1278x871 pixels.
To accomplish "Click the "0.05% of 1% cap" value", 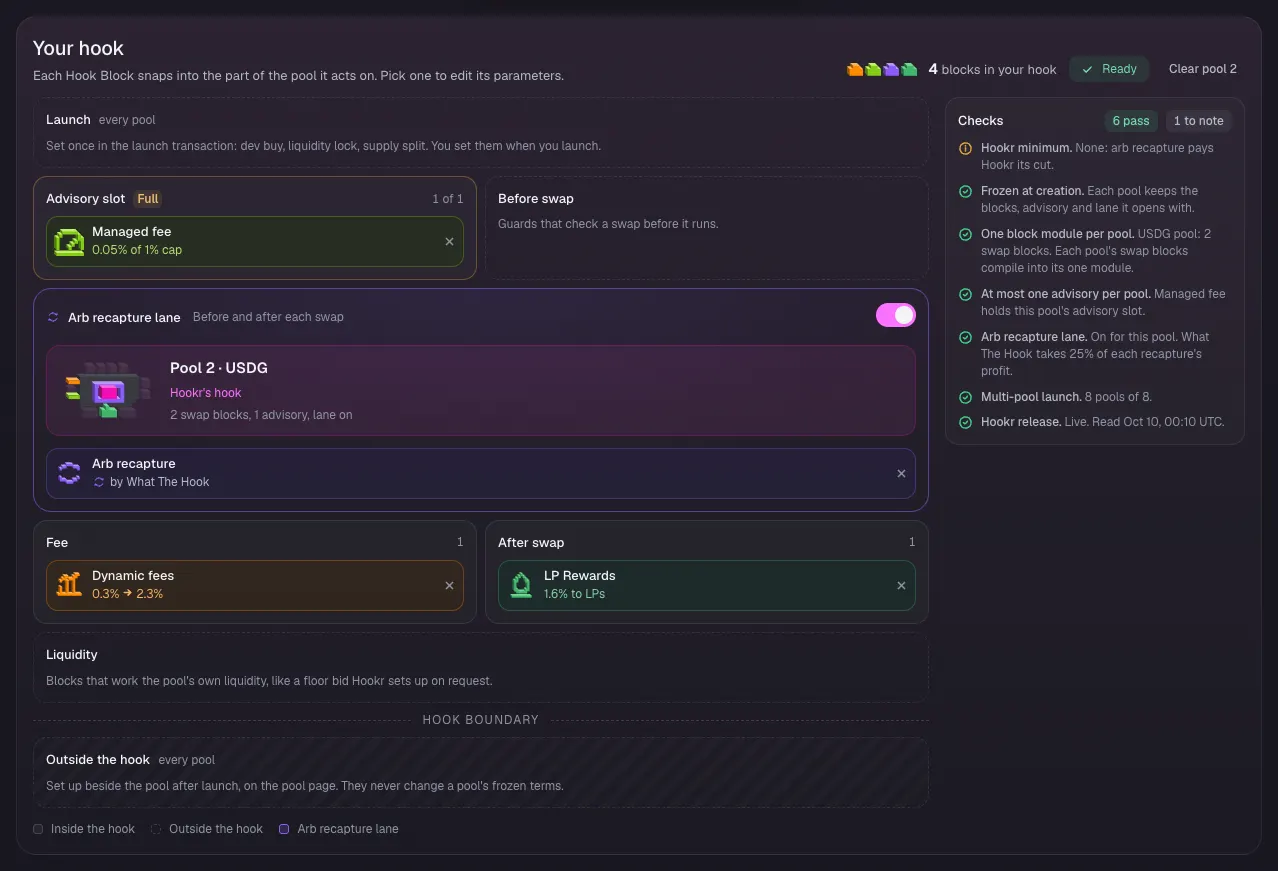I will (x=137, y=250).
